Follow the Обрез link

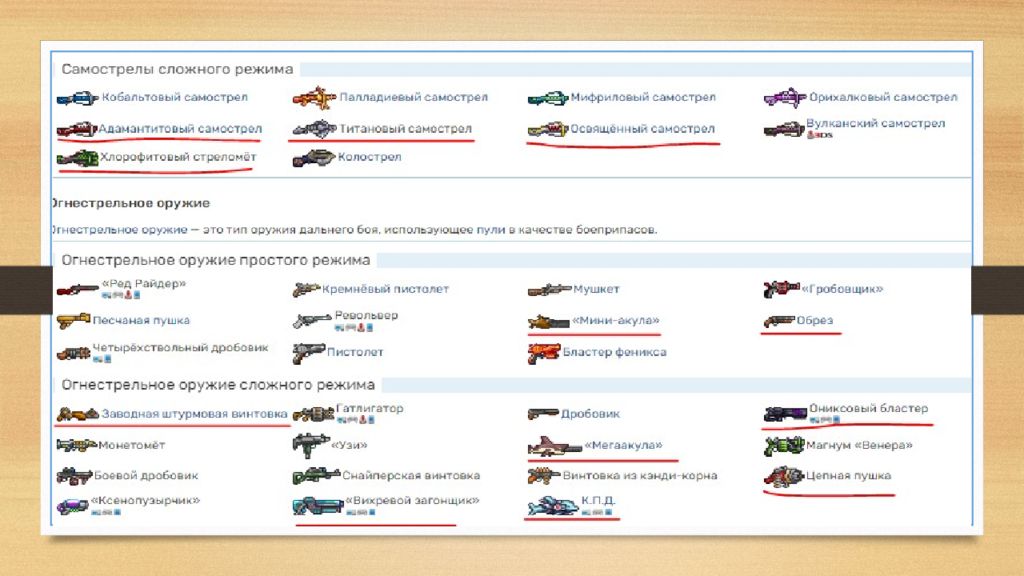(814, 320)
